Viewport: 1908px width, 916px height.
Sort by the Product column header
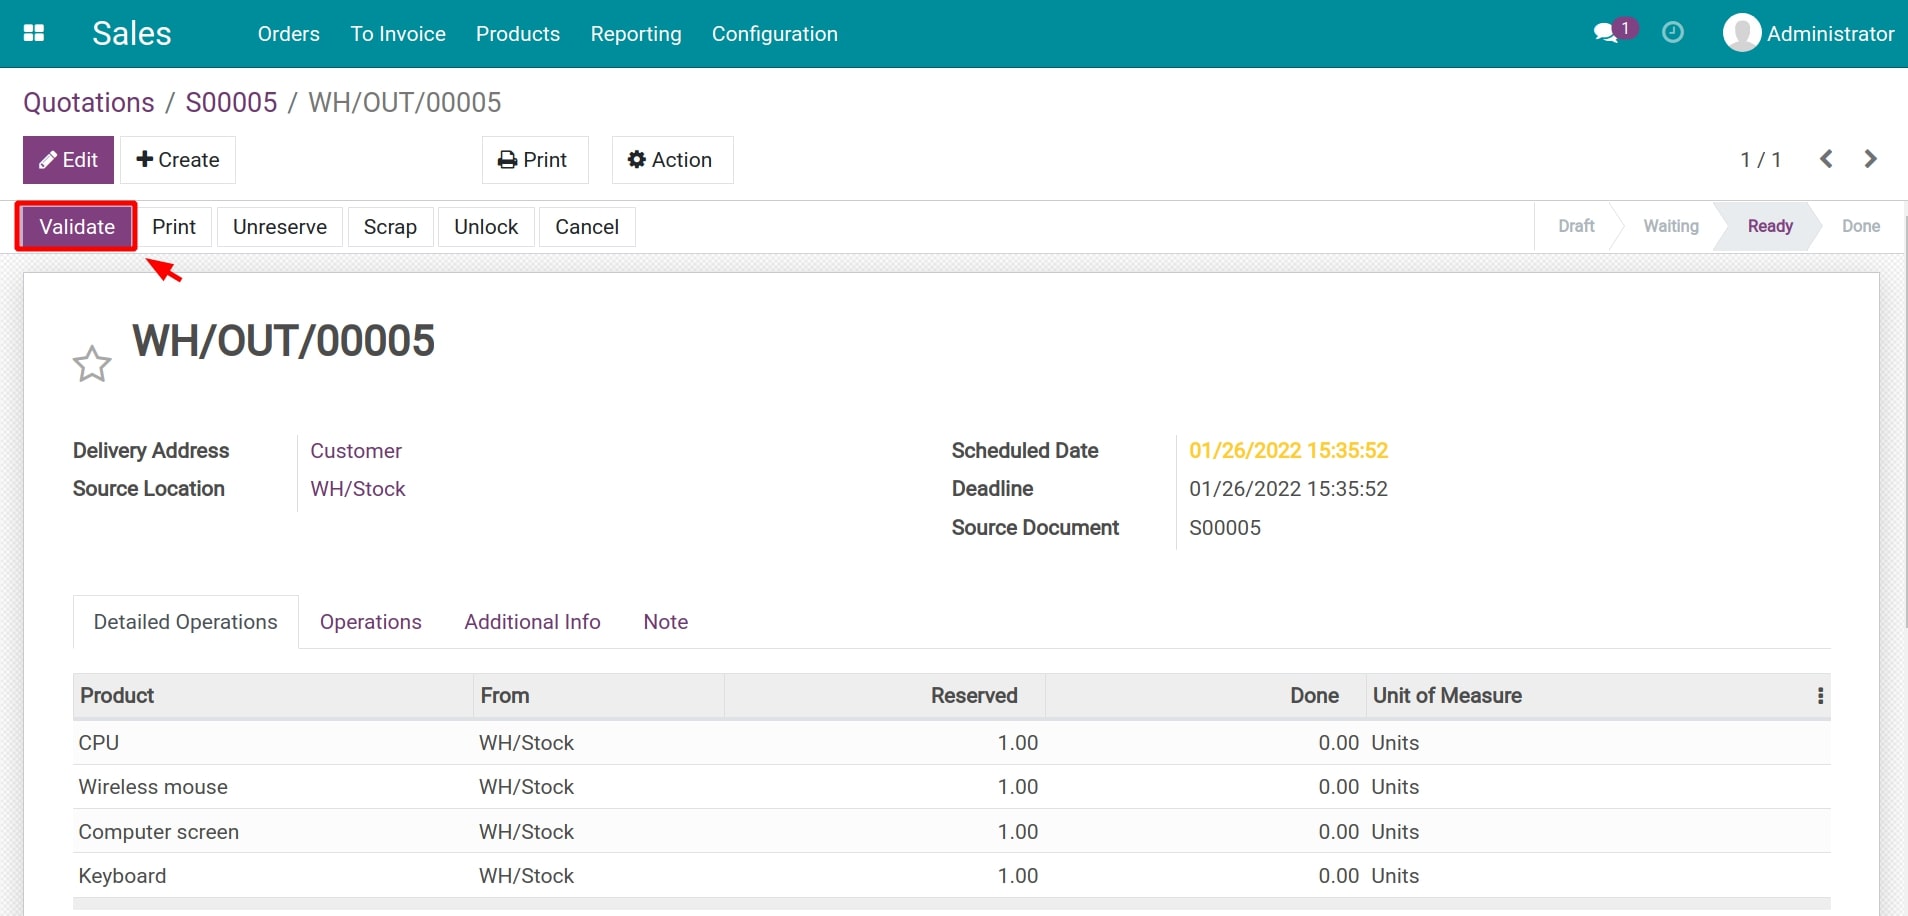coord(273,696)
